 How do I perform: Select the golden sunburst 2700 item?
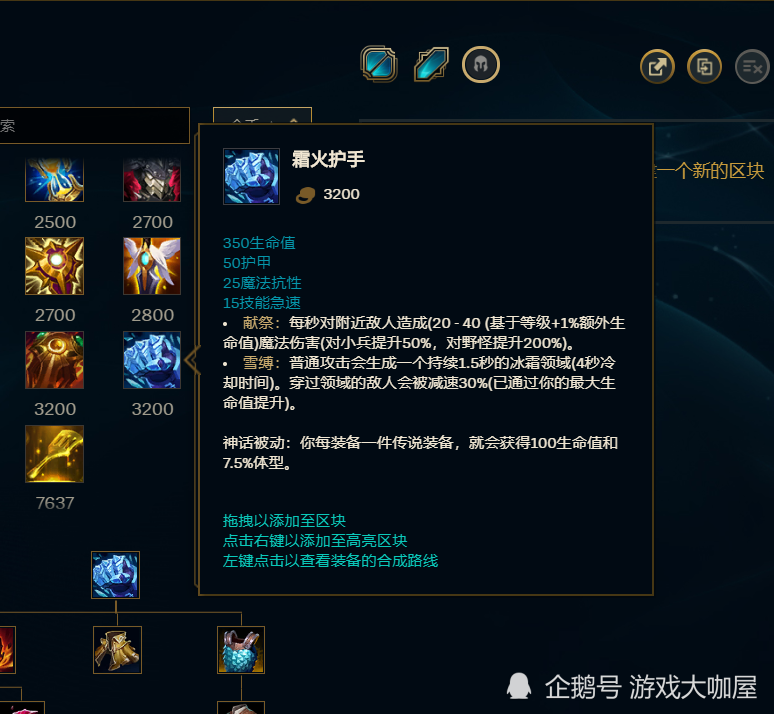click(x=55, y=266)
